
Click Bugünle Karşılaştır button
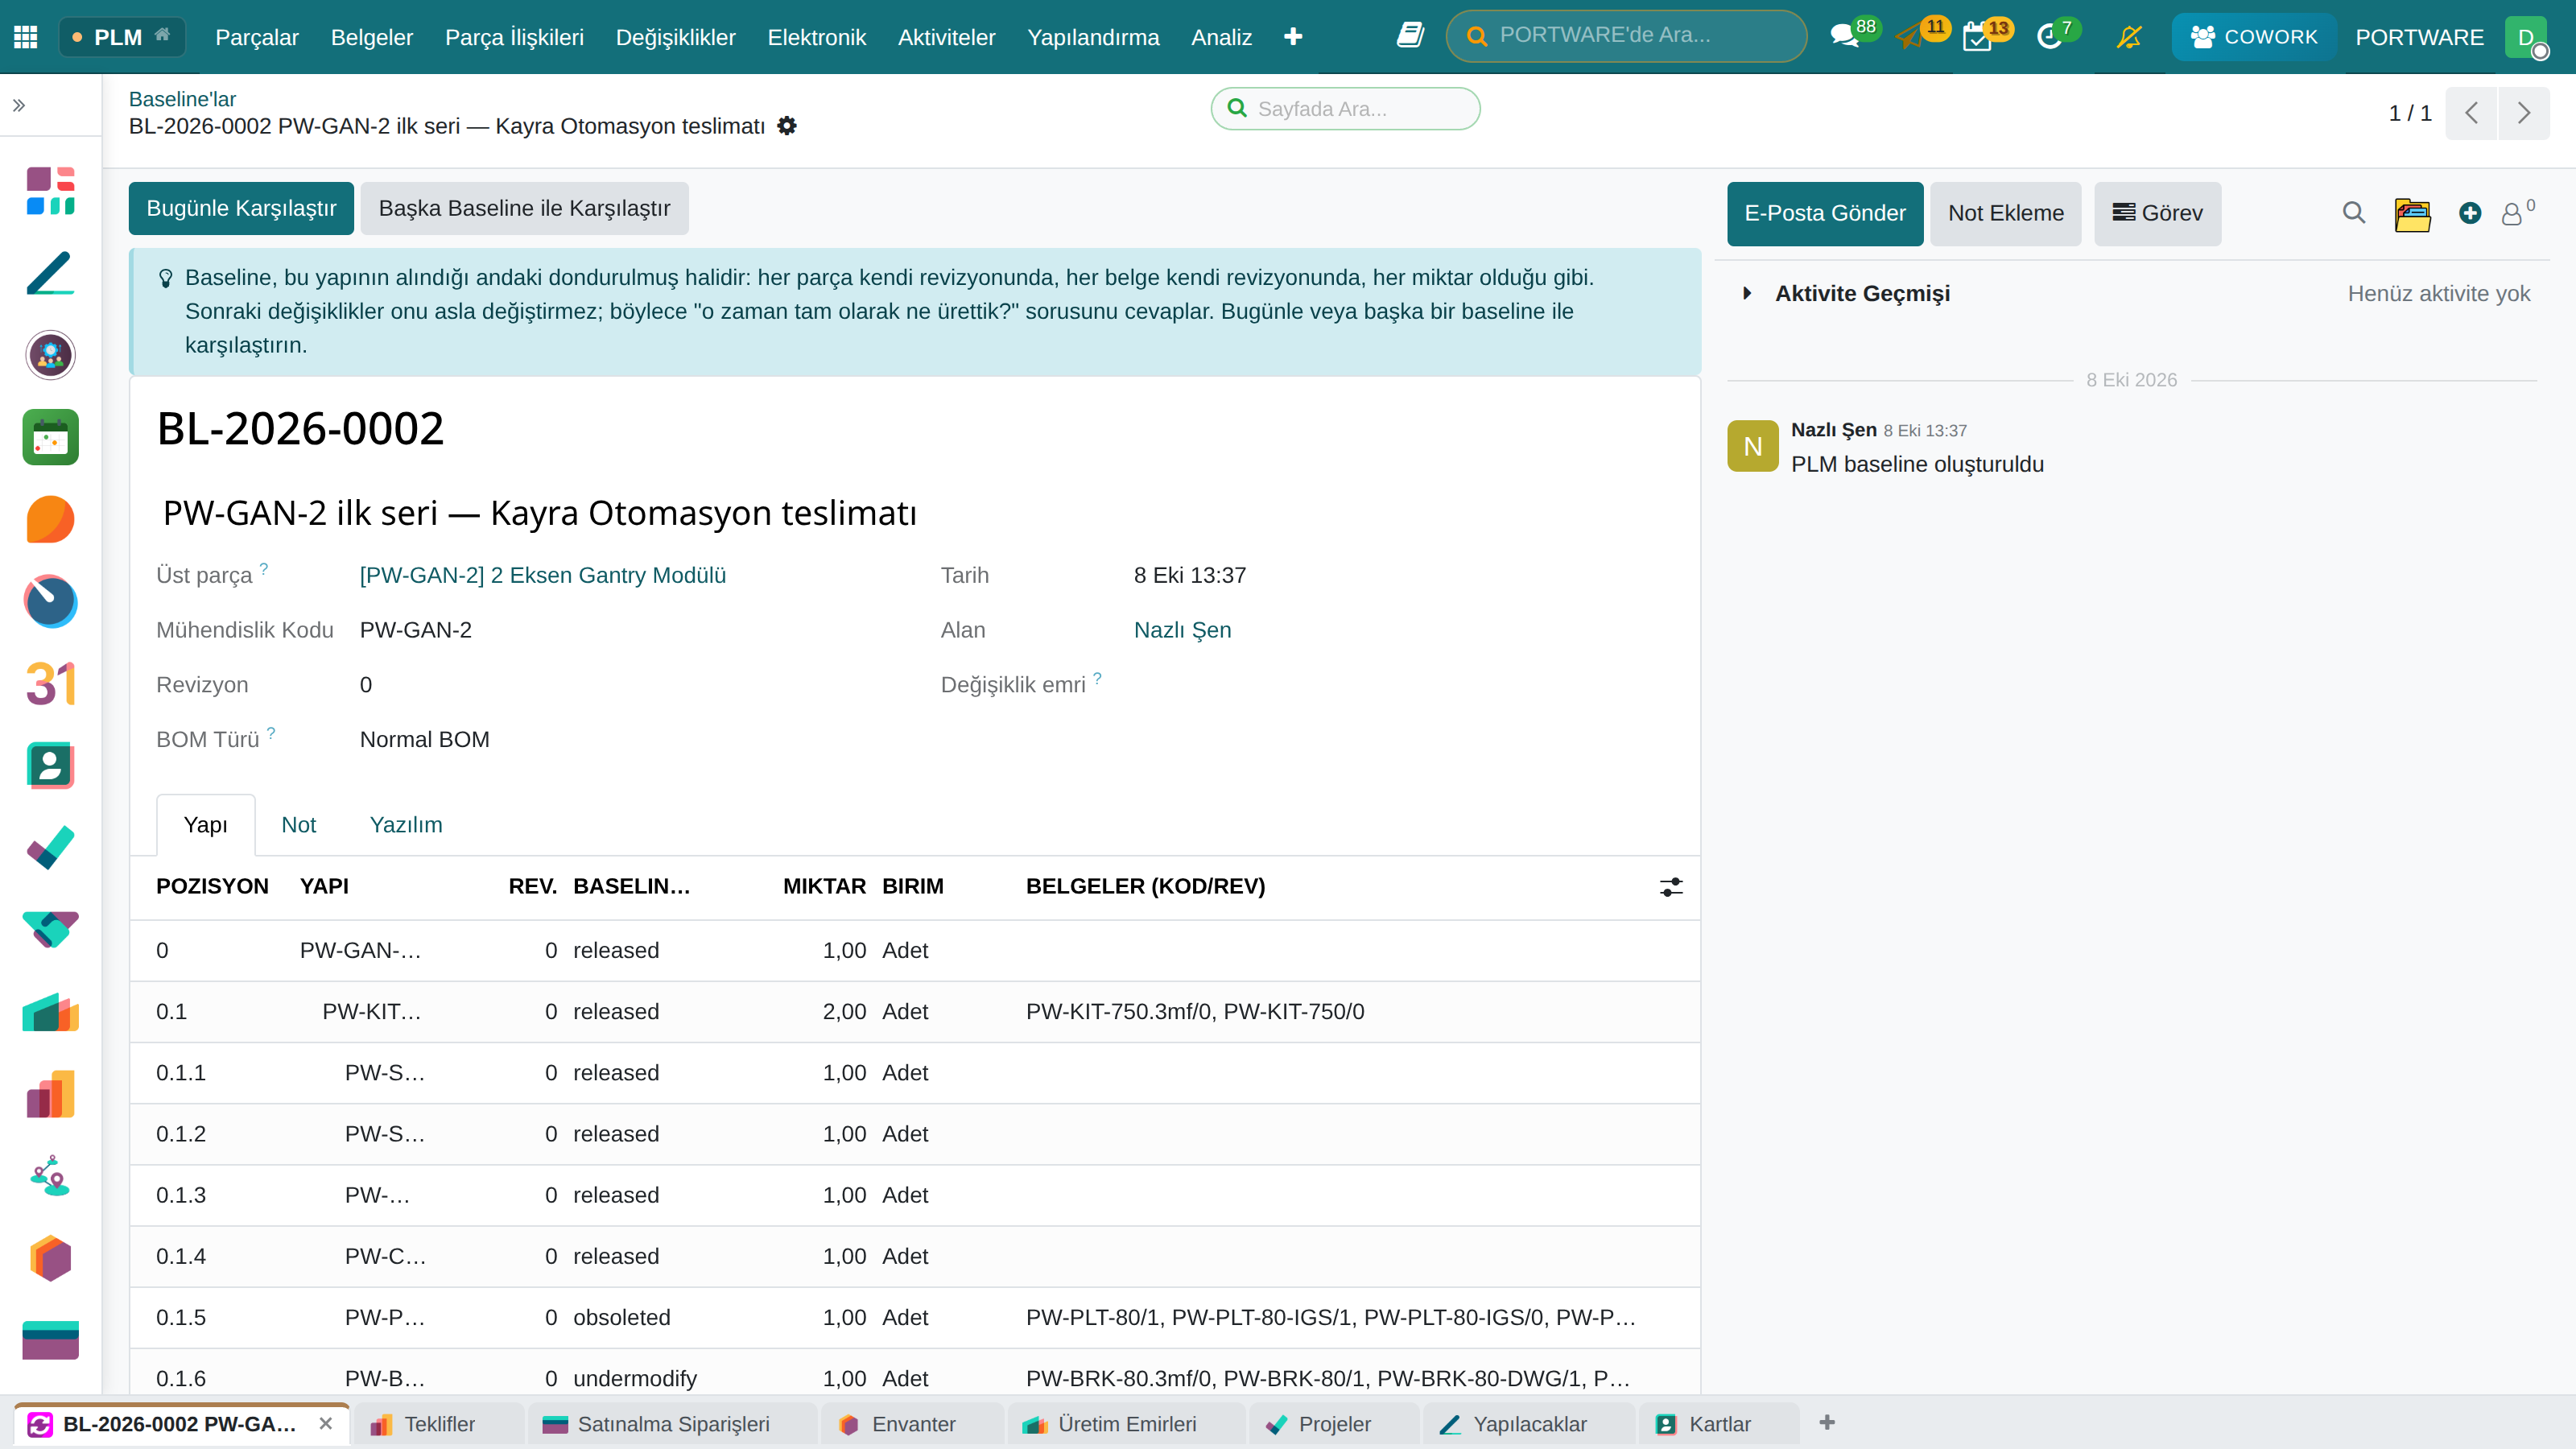coord(241,208)
